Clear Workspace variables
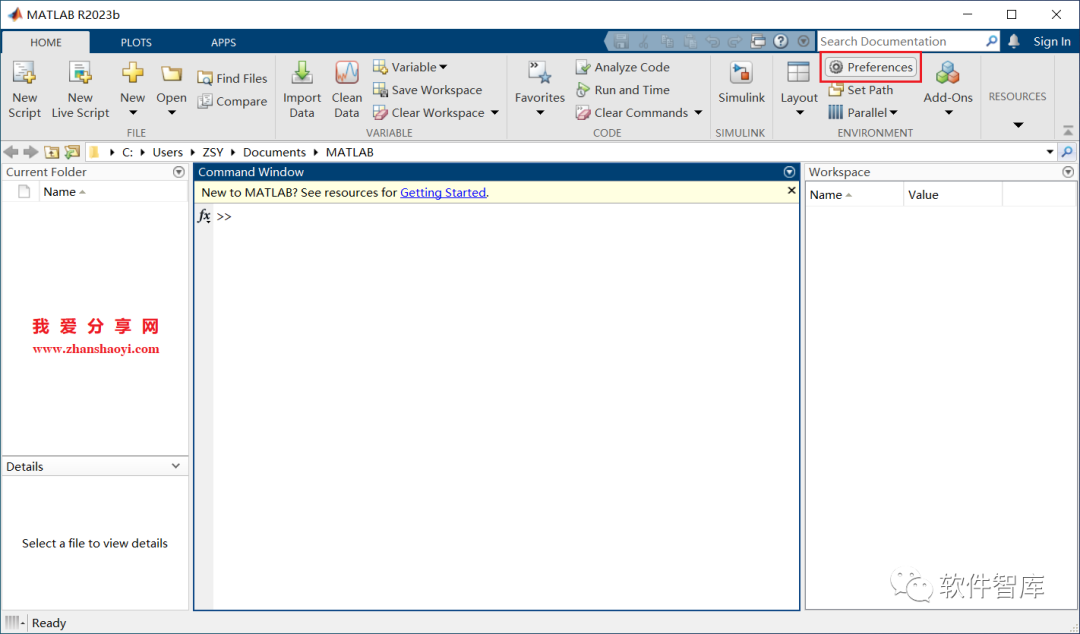Image resolution: width=1080 pixels, height=634 pixels. (x=428, y=112)
